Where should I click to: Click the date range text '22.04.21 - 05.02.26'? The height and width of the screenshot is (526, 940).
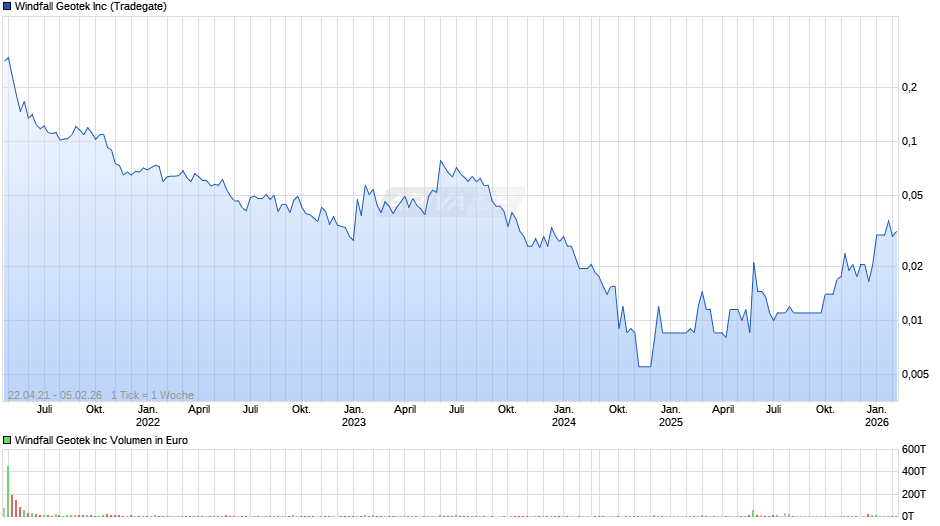coord(55,395)
